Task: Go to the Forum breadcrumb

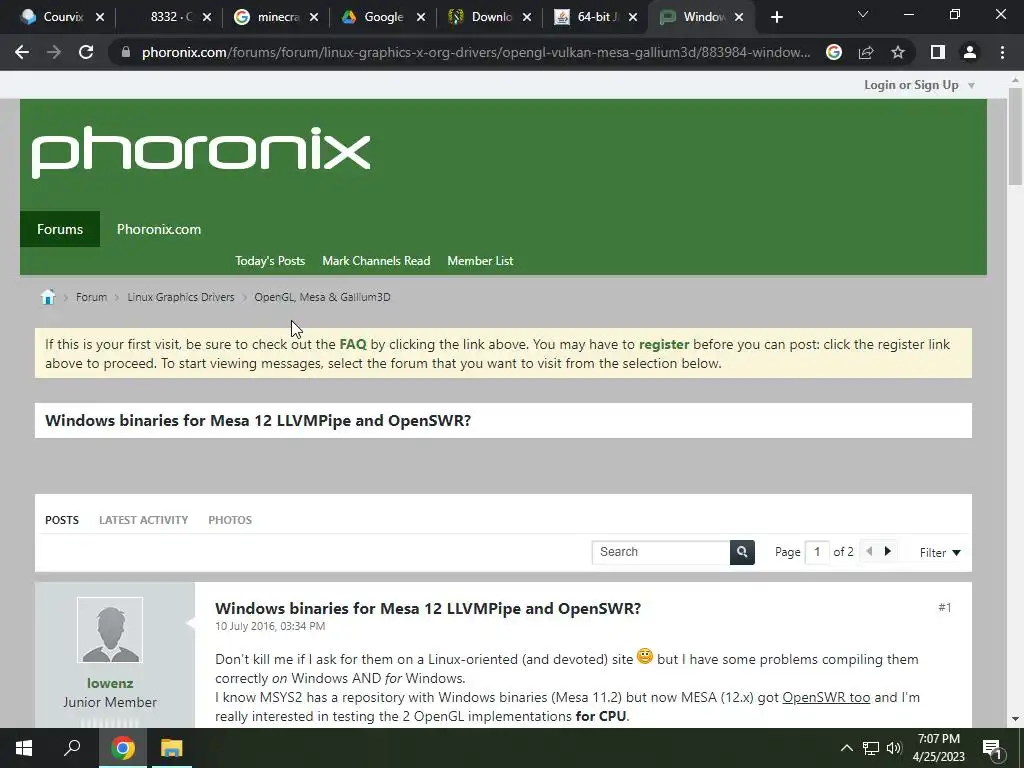Action: (91, 297)
